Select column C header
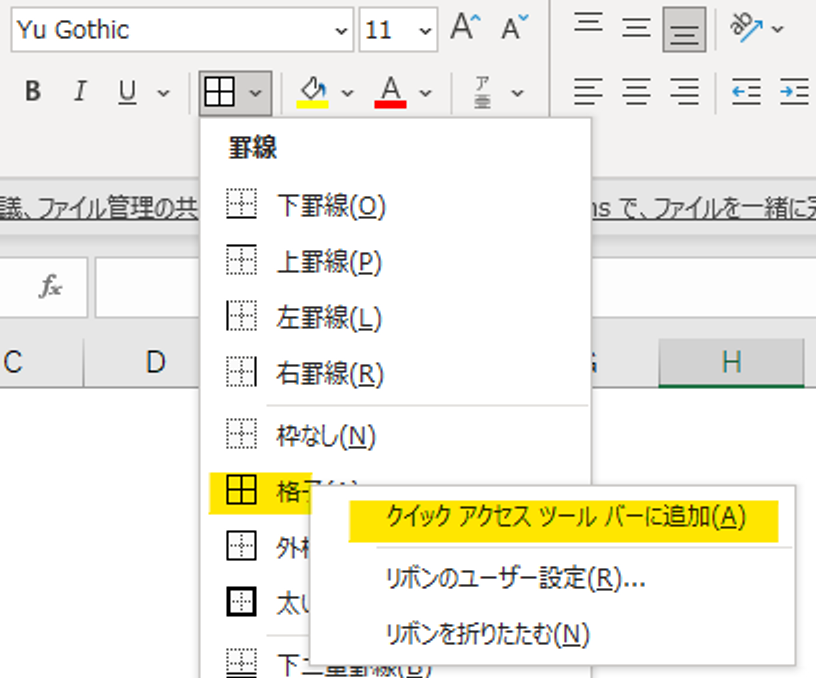This screenshot has height=678, width=816. (41, 362)
